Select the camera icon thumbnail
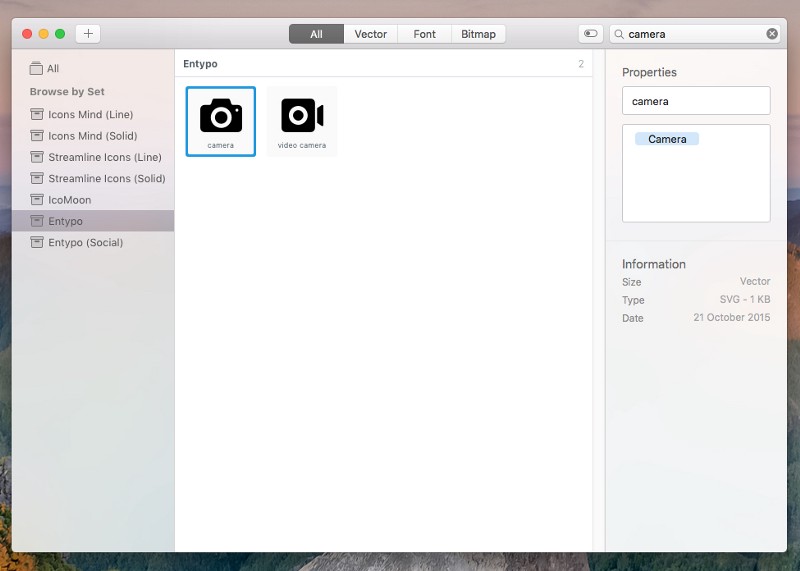 click(x=221, y=121)
